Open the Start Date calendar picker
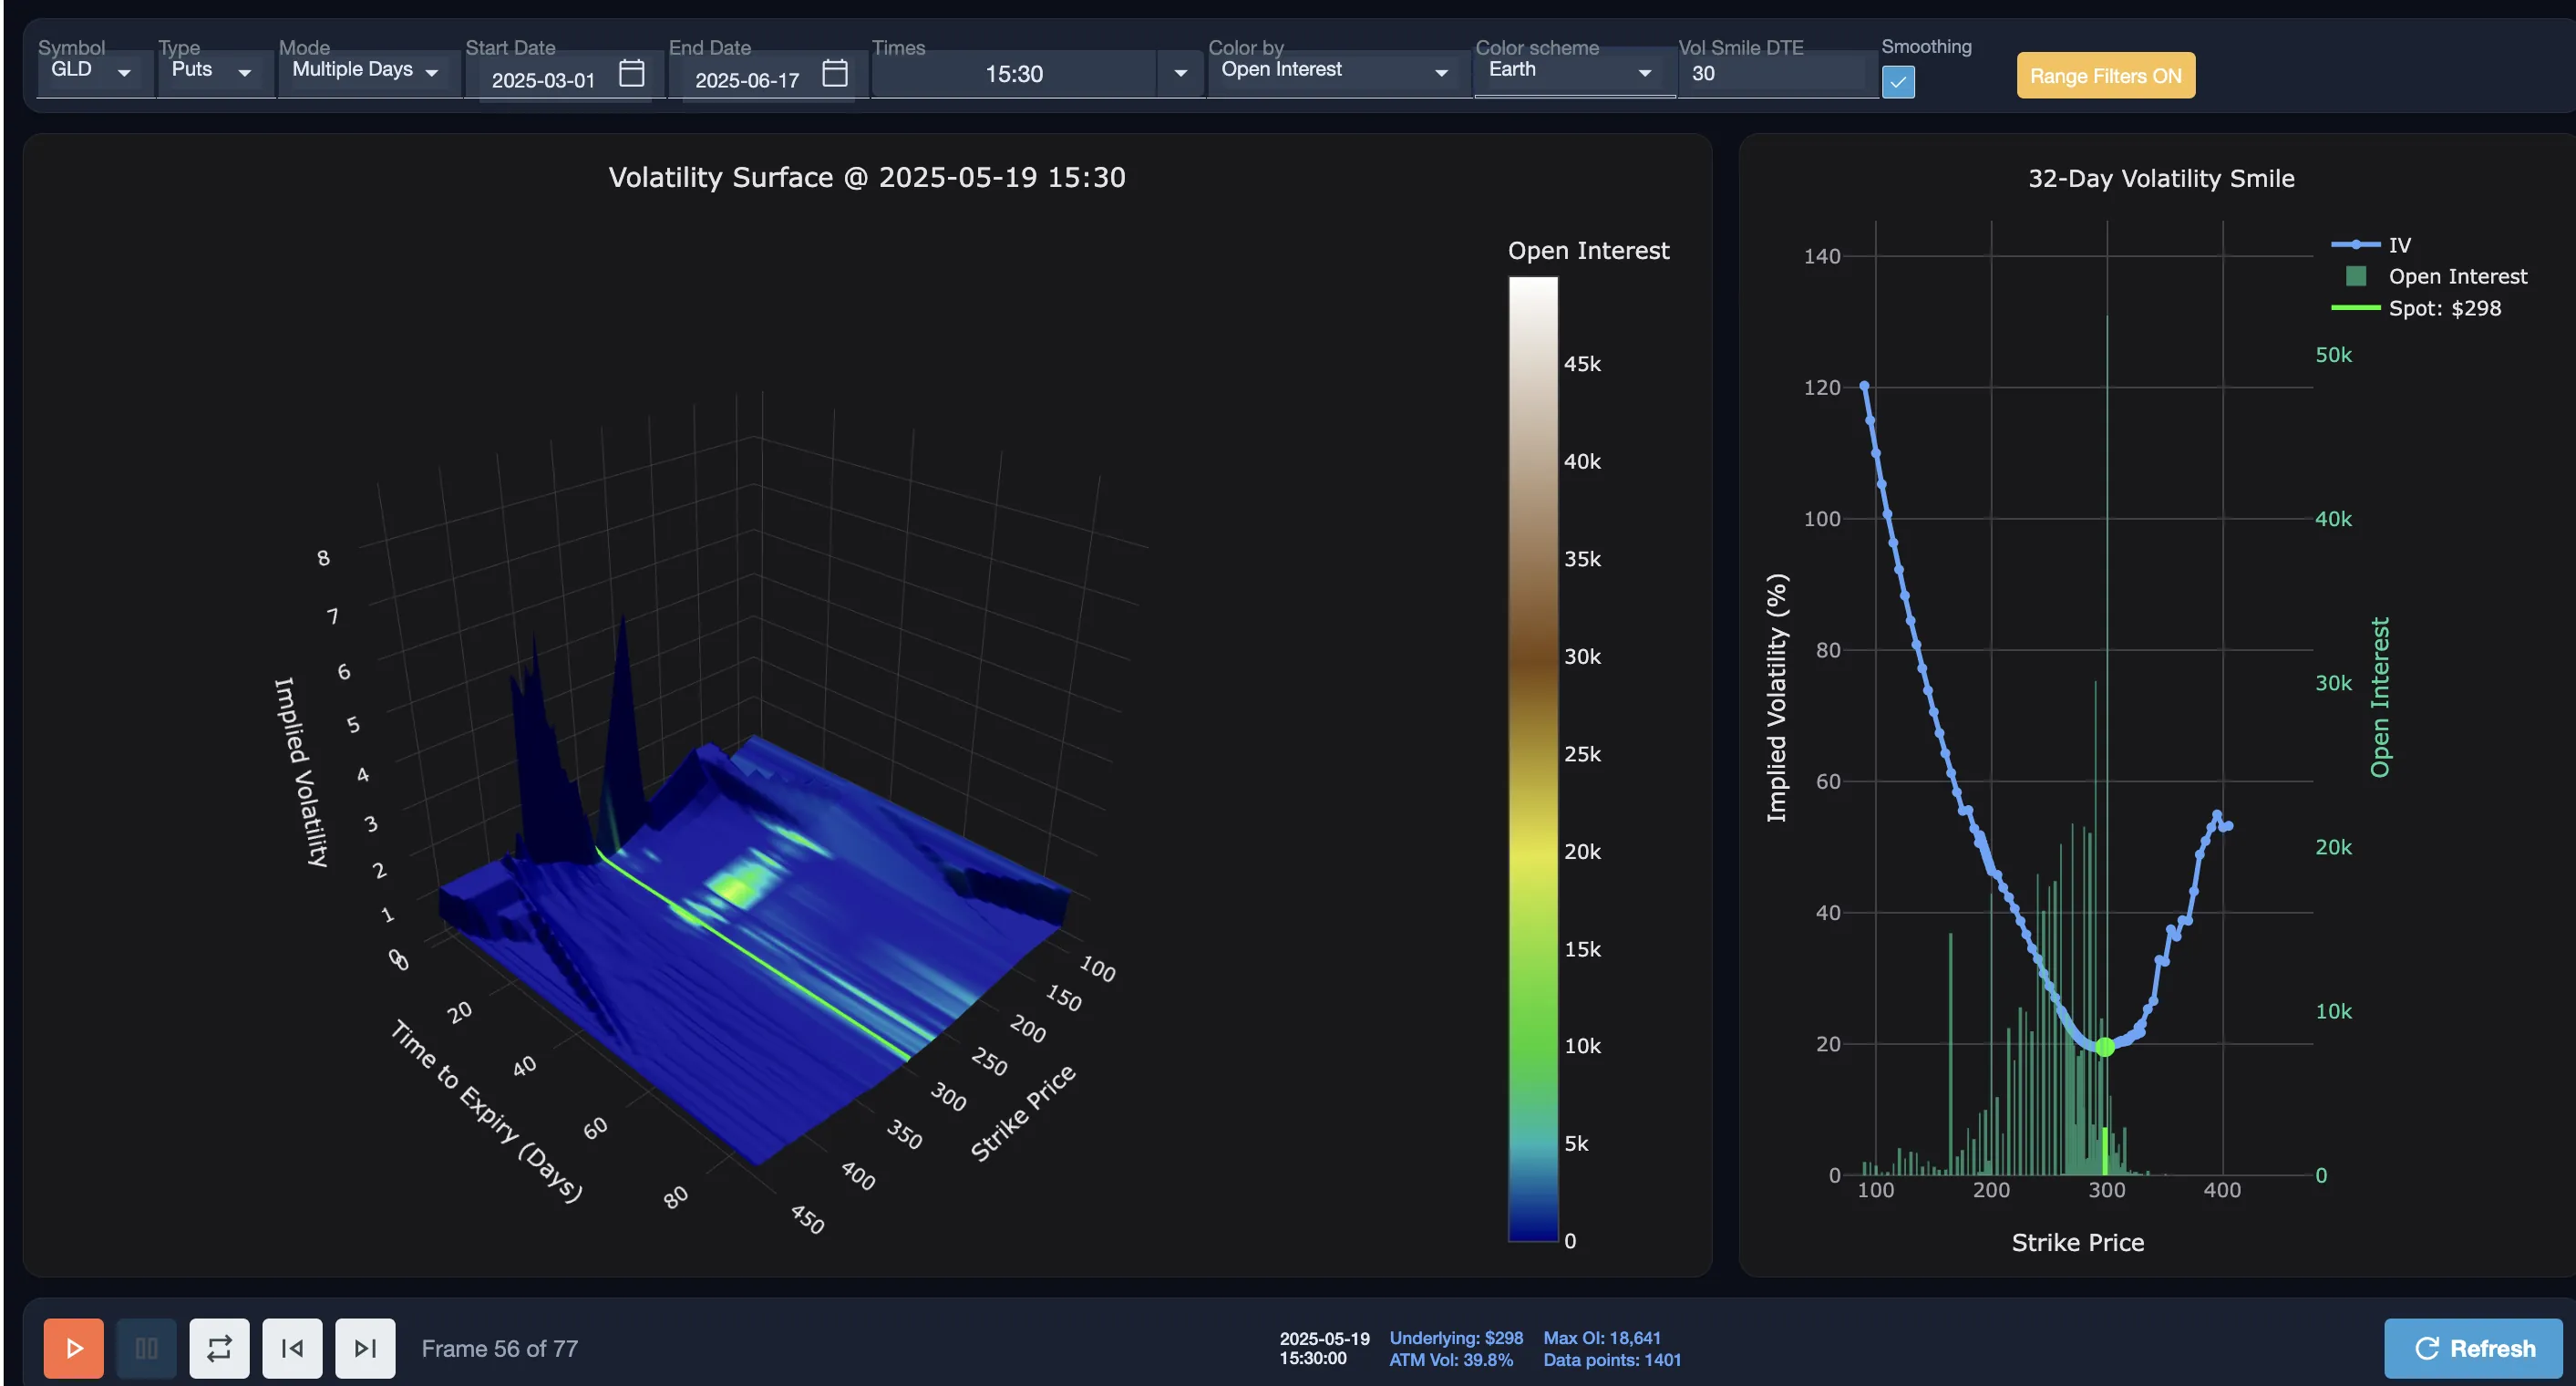 click(630, 73)
